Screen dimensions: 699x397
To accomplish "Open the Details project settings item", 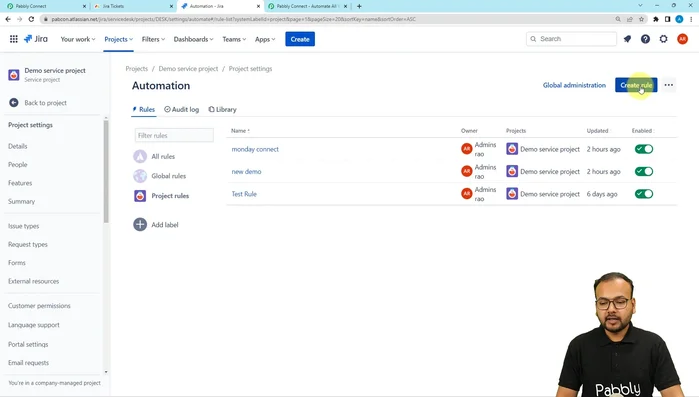I will tap(17, 146).
